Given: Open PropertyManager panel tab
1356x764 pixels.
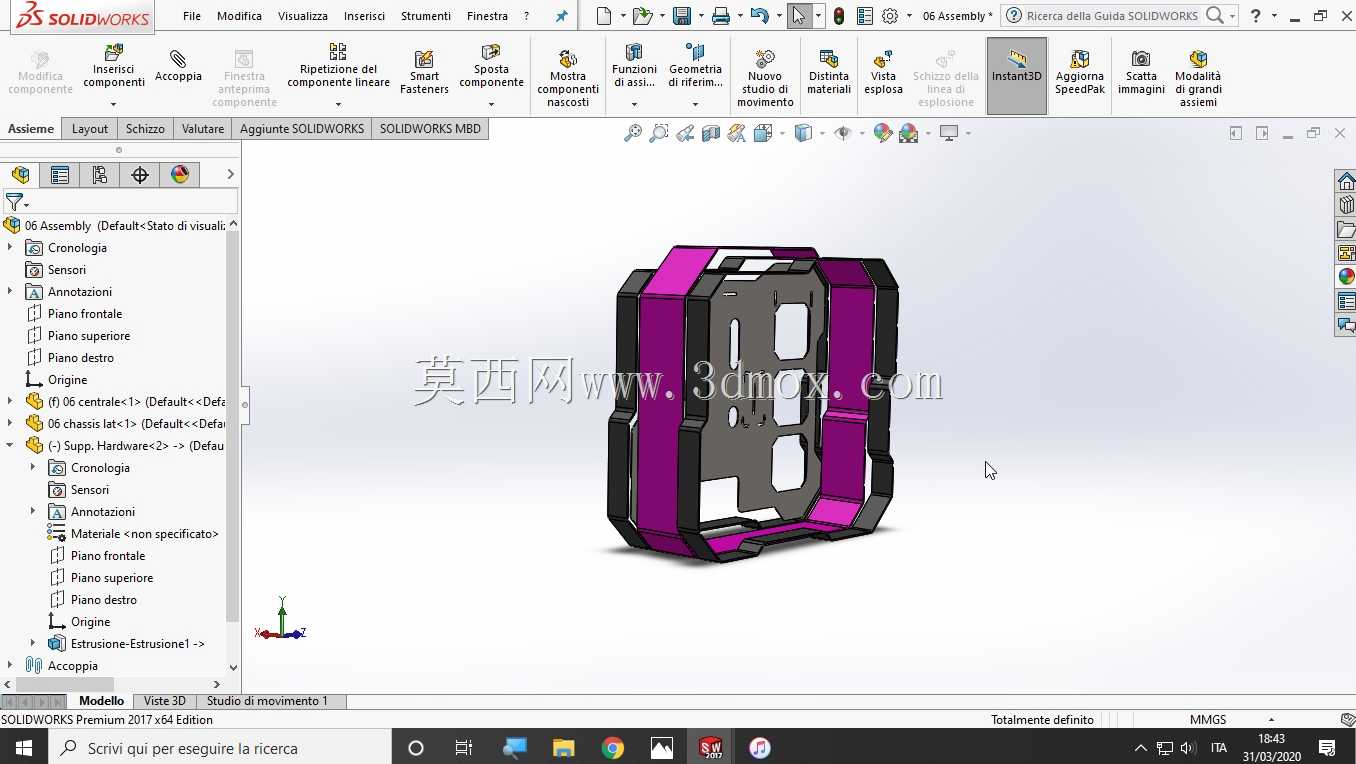Looking at the screenshot, I should [60, 175].
